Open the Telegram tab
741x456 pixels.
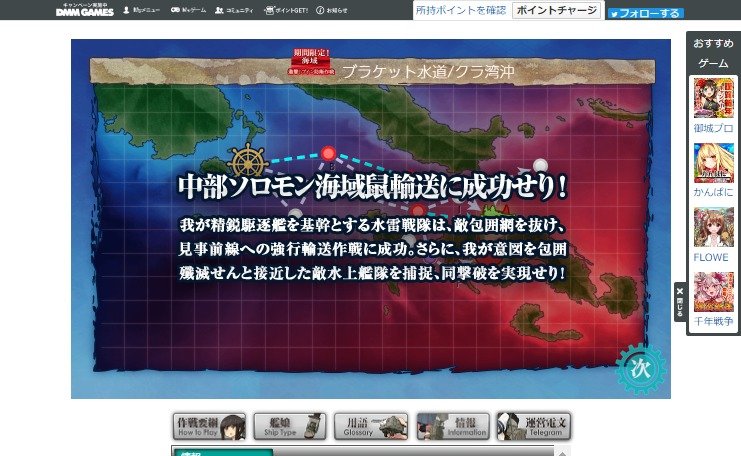(534, 426)
